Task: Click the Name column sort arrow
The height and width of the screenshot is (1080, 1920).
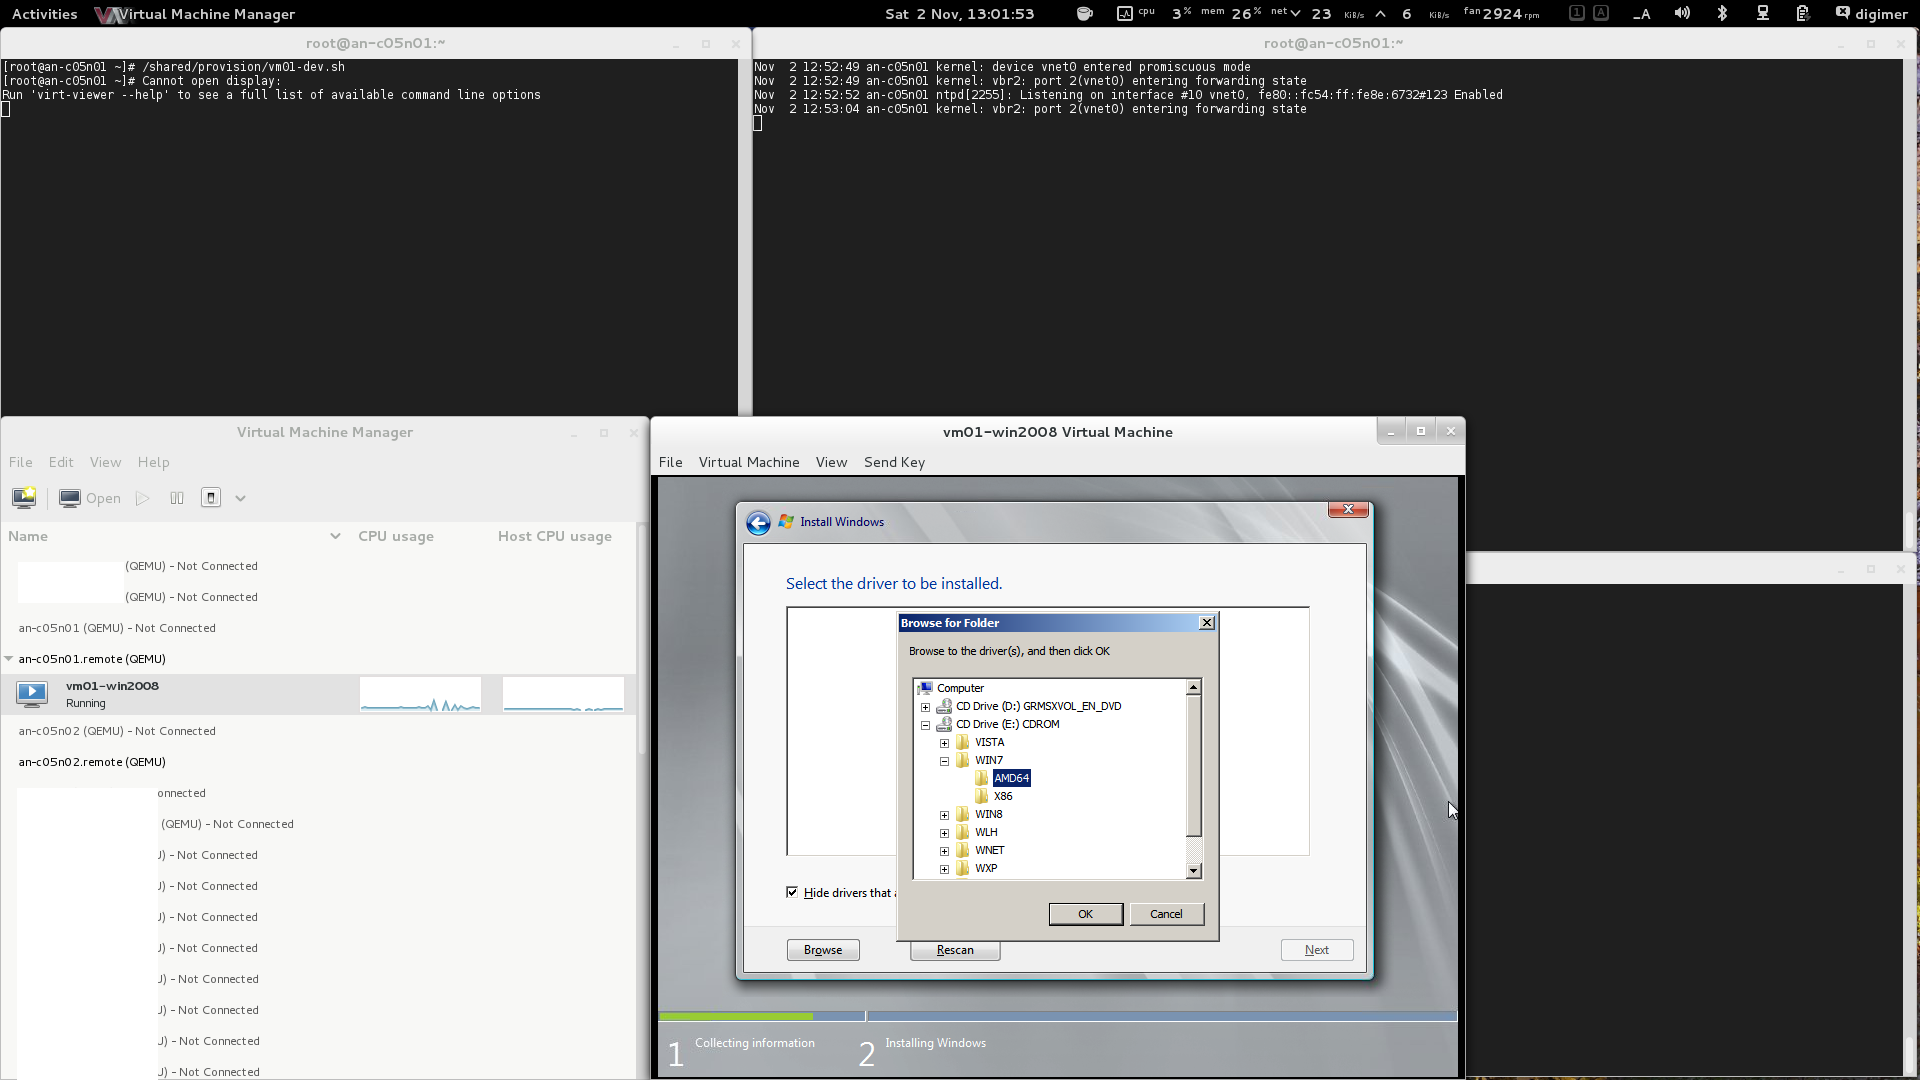Action: [335, 537]
